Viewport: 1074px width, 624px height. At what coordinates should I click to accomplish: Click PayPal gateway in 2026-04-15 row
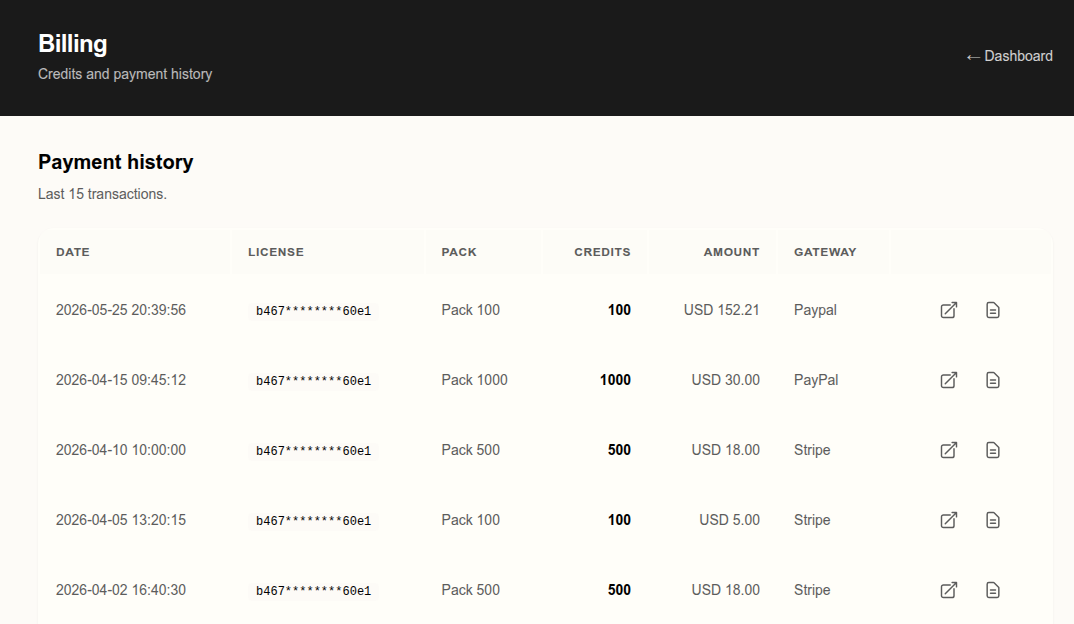tap(816, 380)
